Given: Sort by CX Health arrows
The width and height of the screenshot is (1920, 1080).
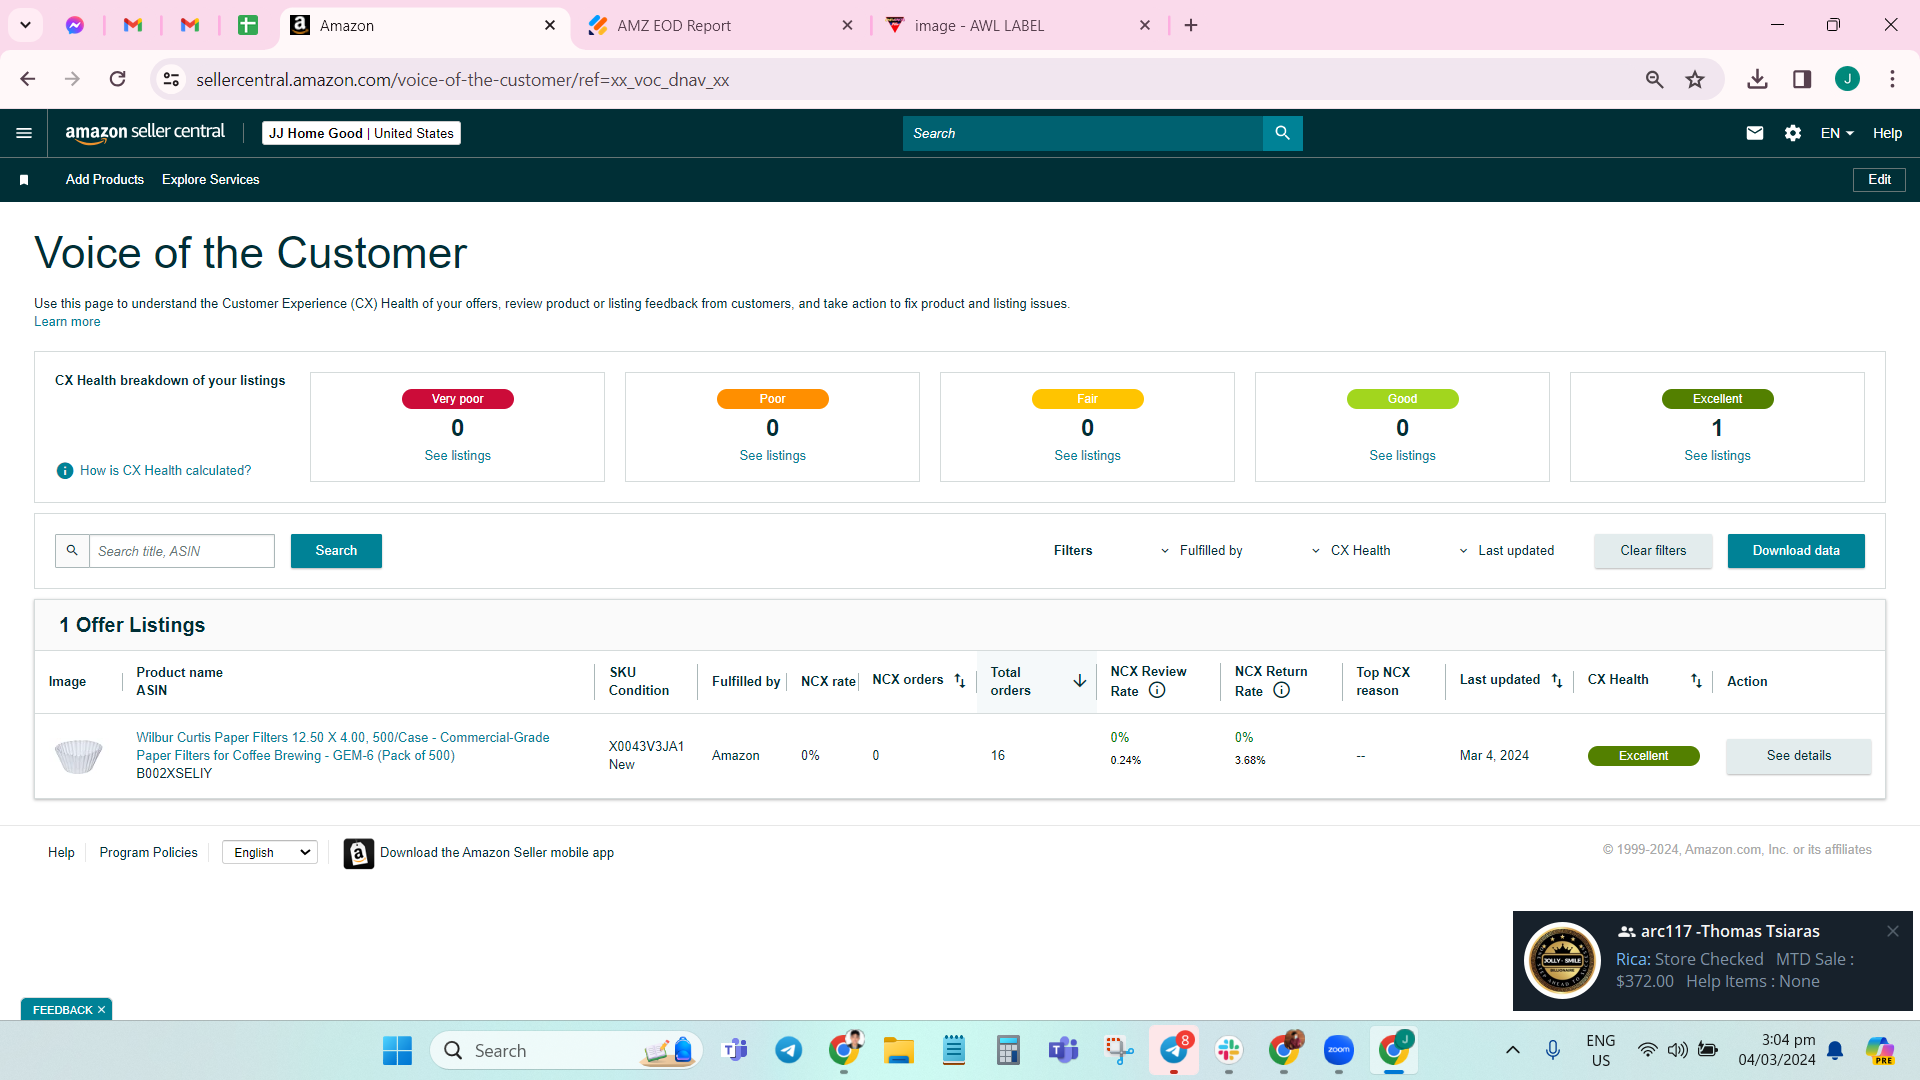Looking at the screenshot, I should 1696,680.
